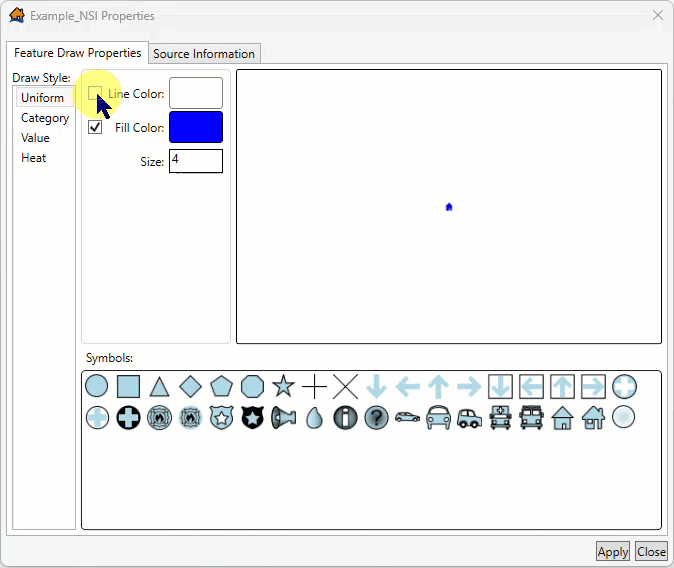Choose the house with chimney symbol

(x=593, y=418)
